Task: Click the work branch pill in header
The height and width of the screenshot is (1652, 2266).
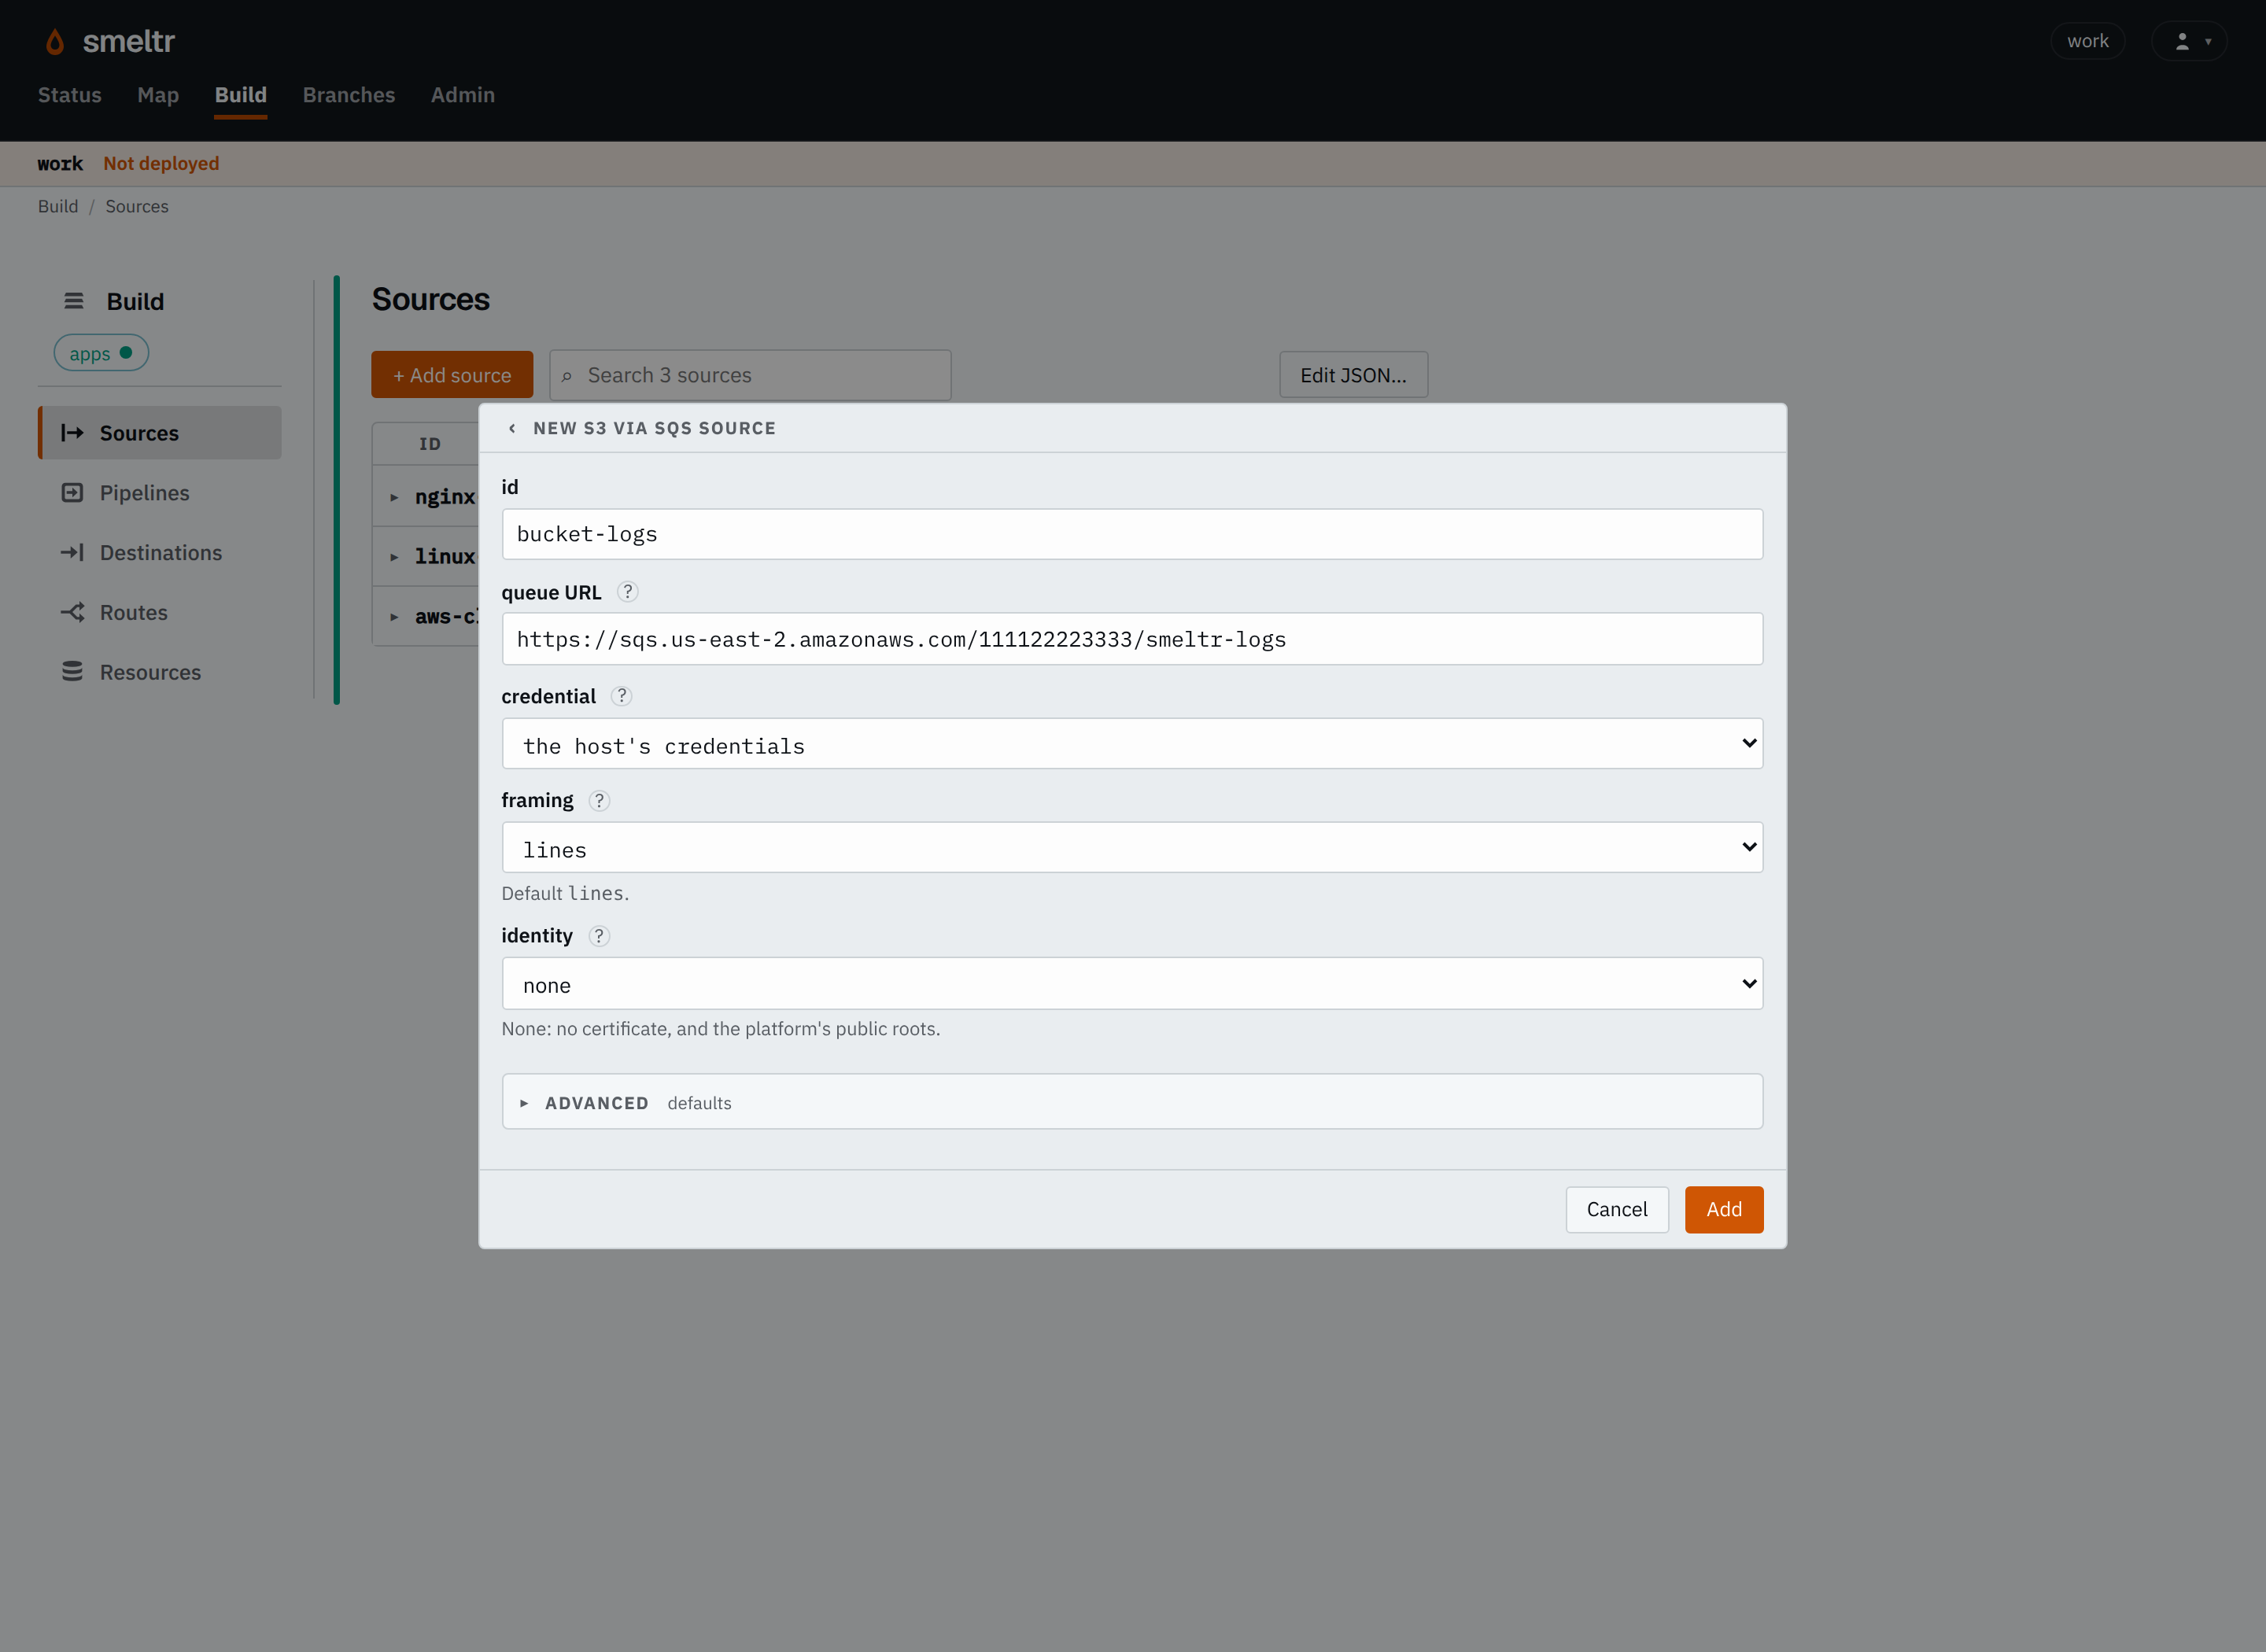Action: [2088, 41]
